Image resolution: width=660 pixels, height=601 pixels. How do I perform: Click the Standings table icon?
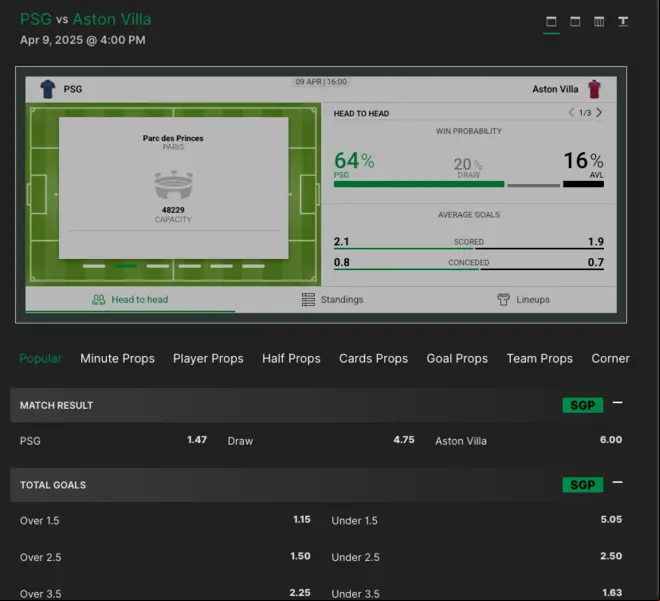coord(308,300)
